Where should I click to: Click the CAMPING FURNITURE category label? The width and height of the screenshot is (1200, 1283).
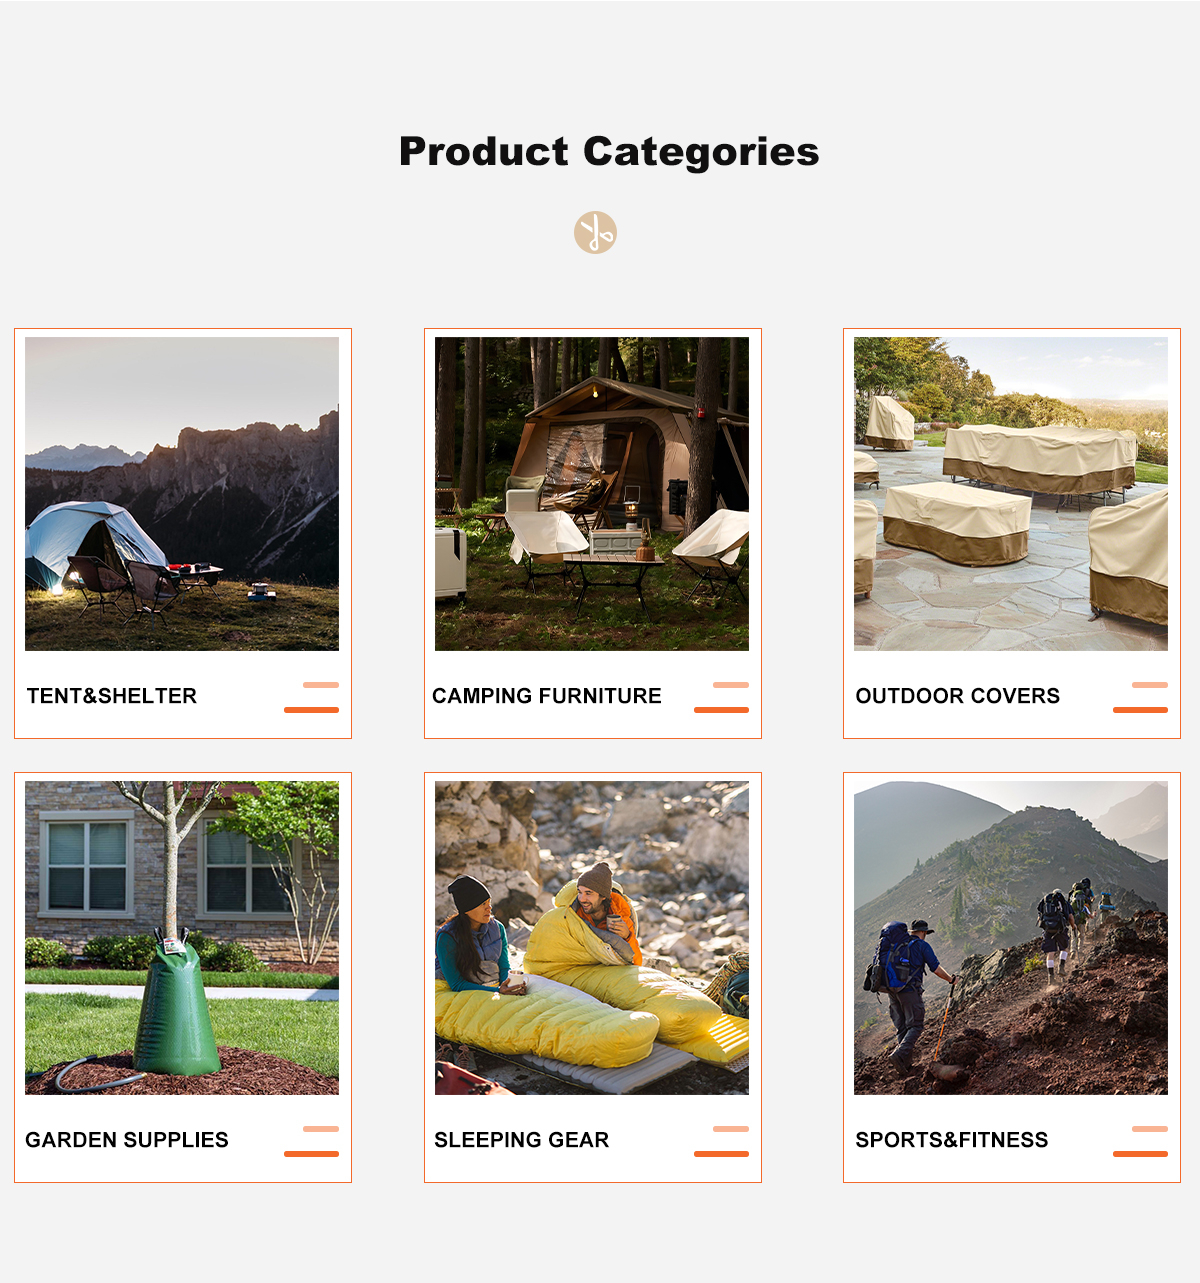tap(547, 696)
